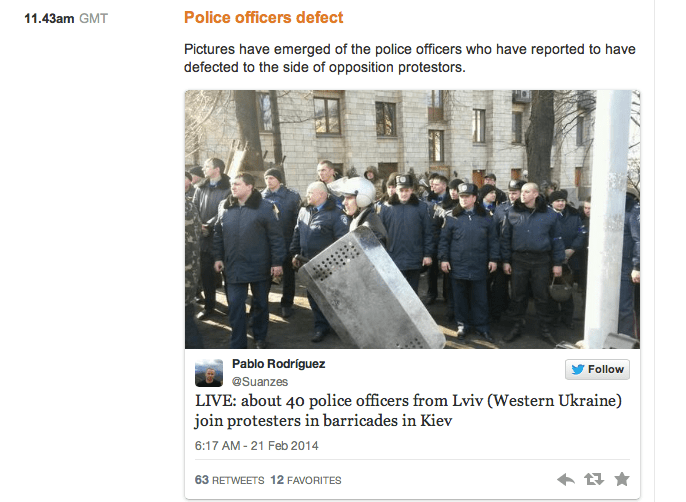The height and width of the screenshot is (502, 686).
Task: Click the 6:17 AM - 21 Feb 2014 timestamp
Action: (x=256, y=446)
